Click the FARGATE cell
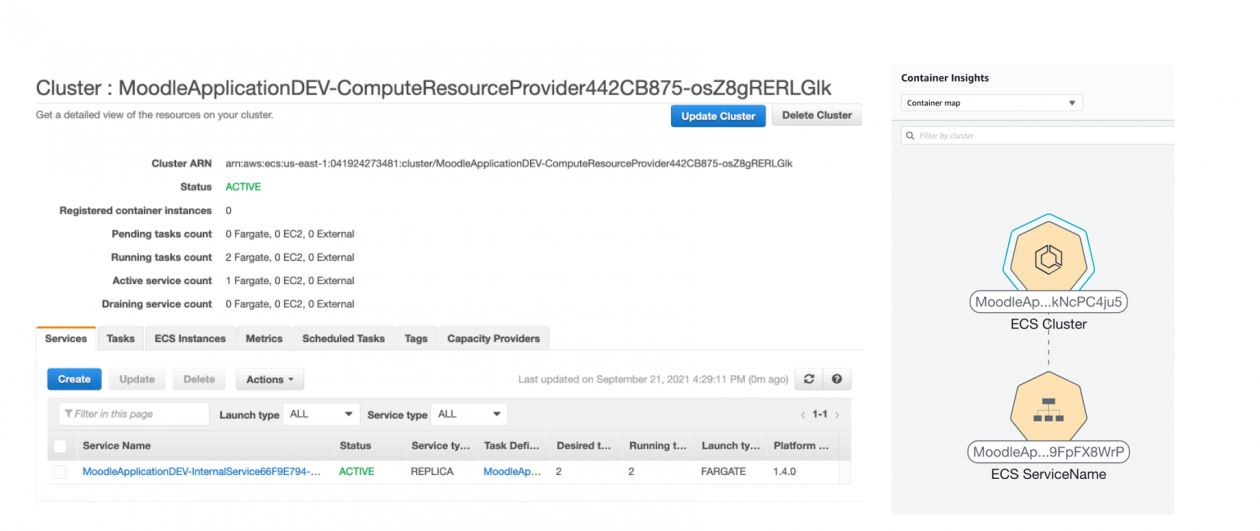Image resolution: width=1260 pixels, height=531 pixels. point(724,471)
